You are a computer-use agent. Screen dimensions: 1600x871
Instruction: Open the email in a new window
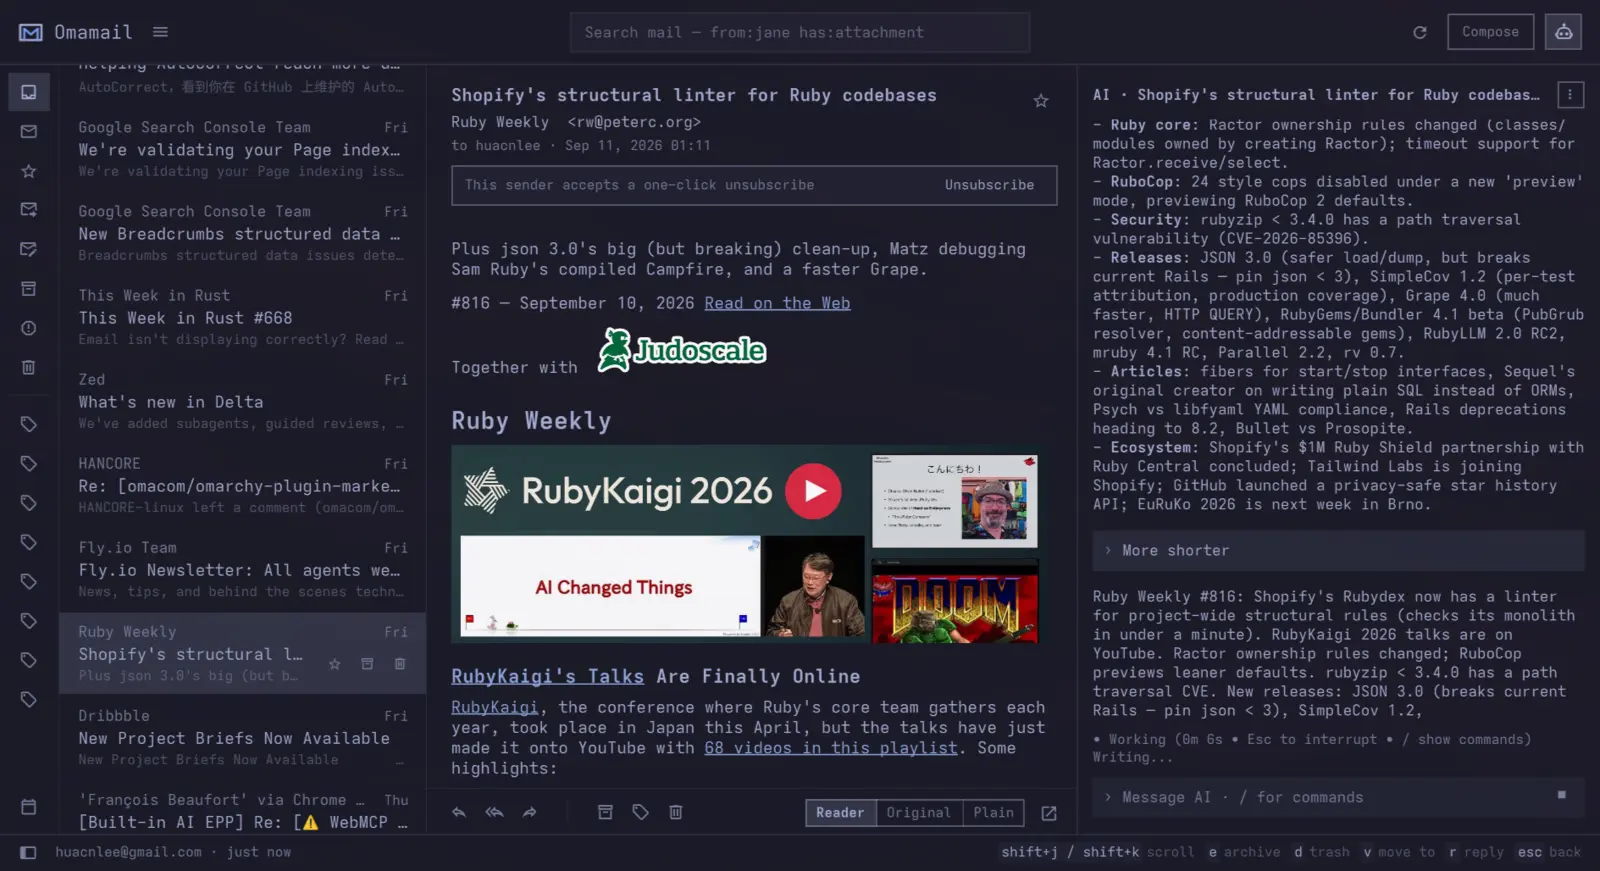tap(1049, 813)
